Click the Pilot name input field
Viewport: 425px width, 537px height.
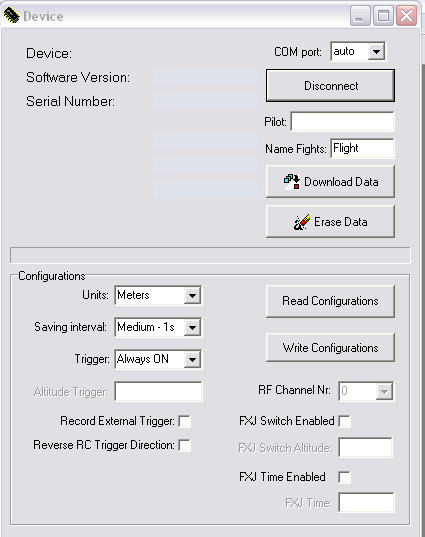[x=342, y=121]
